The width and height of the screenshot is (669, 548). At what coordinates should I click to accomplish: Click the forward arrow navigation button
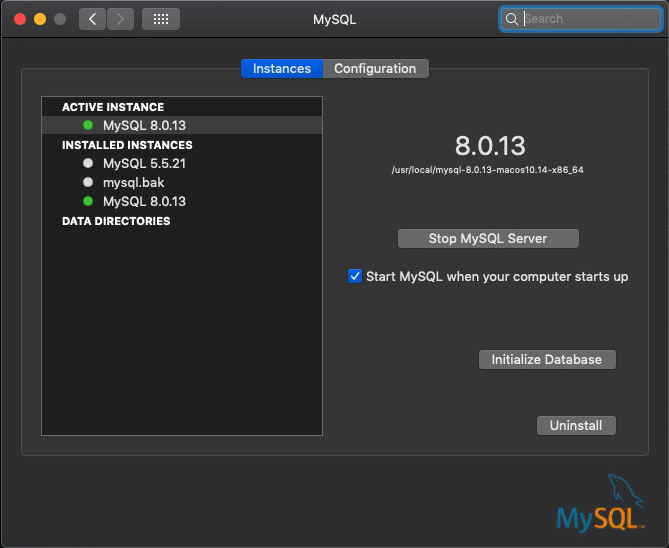pyautogui.click(x=120, y=19)
